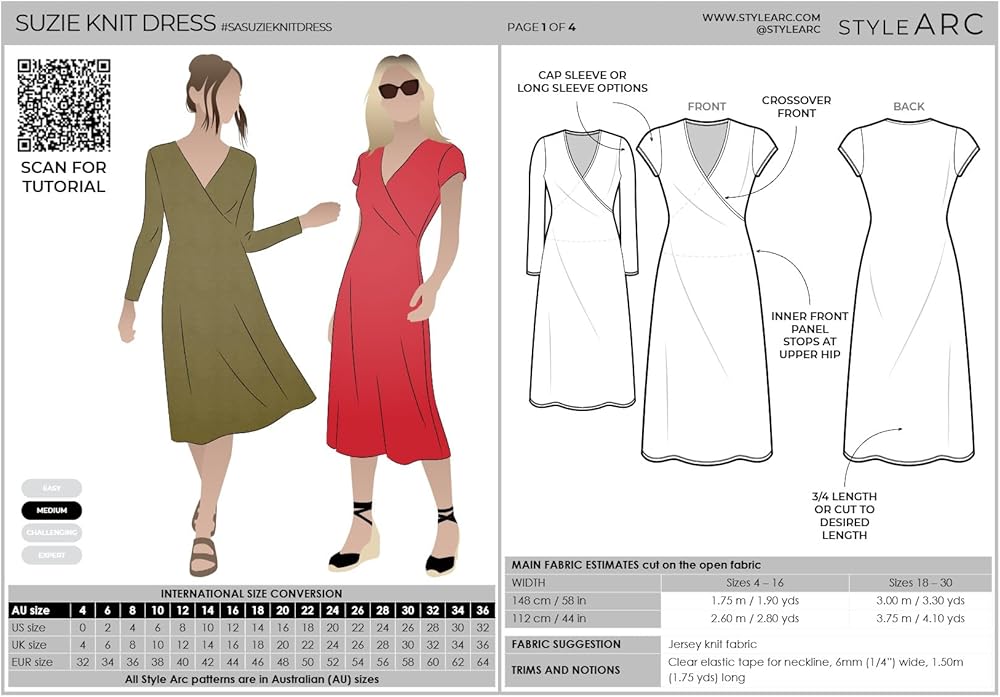
Task: Click the UK size row label
Action: click(29, 645)
